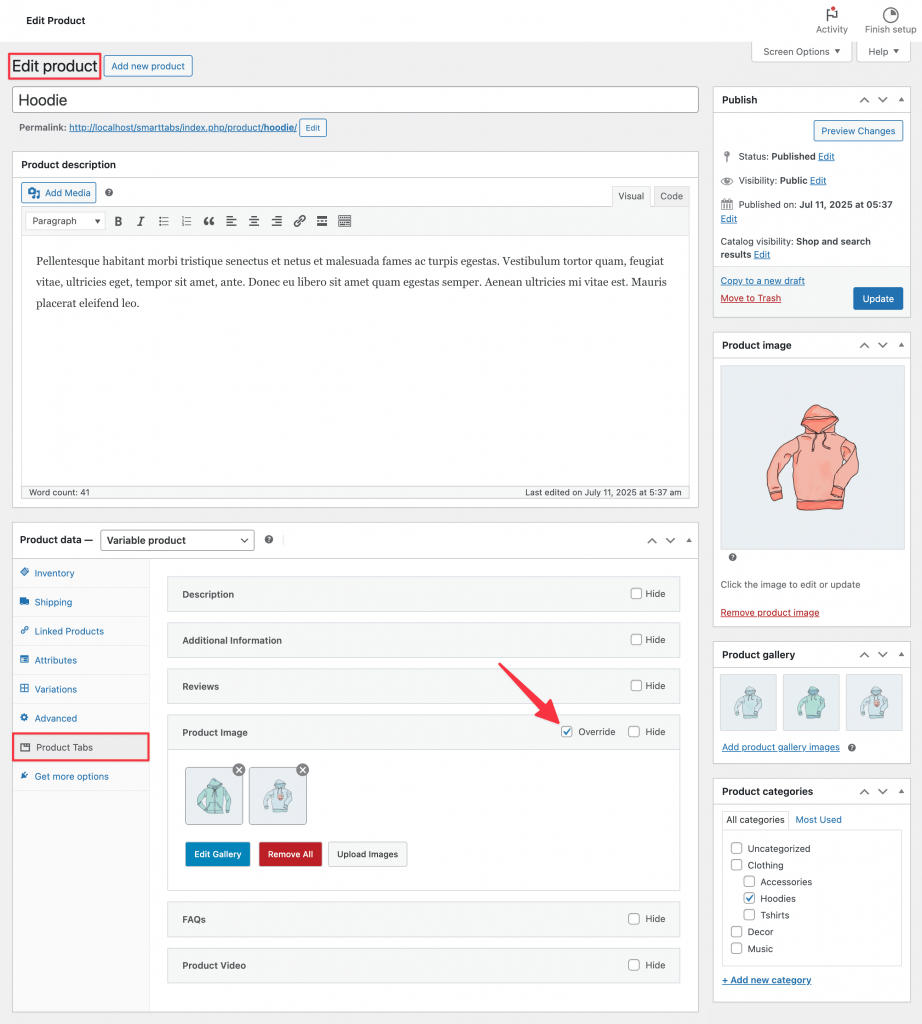The width and height of the screenshot is (922, 1024).
Task: Move Product data box down
Action: (670, 541)
